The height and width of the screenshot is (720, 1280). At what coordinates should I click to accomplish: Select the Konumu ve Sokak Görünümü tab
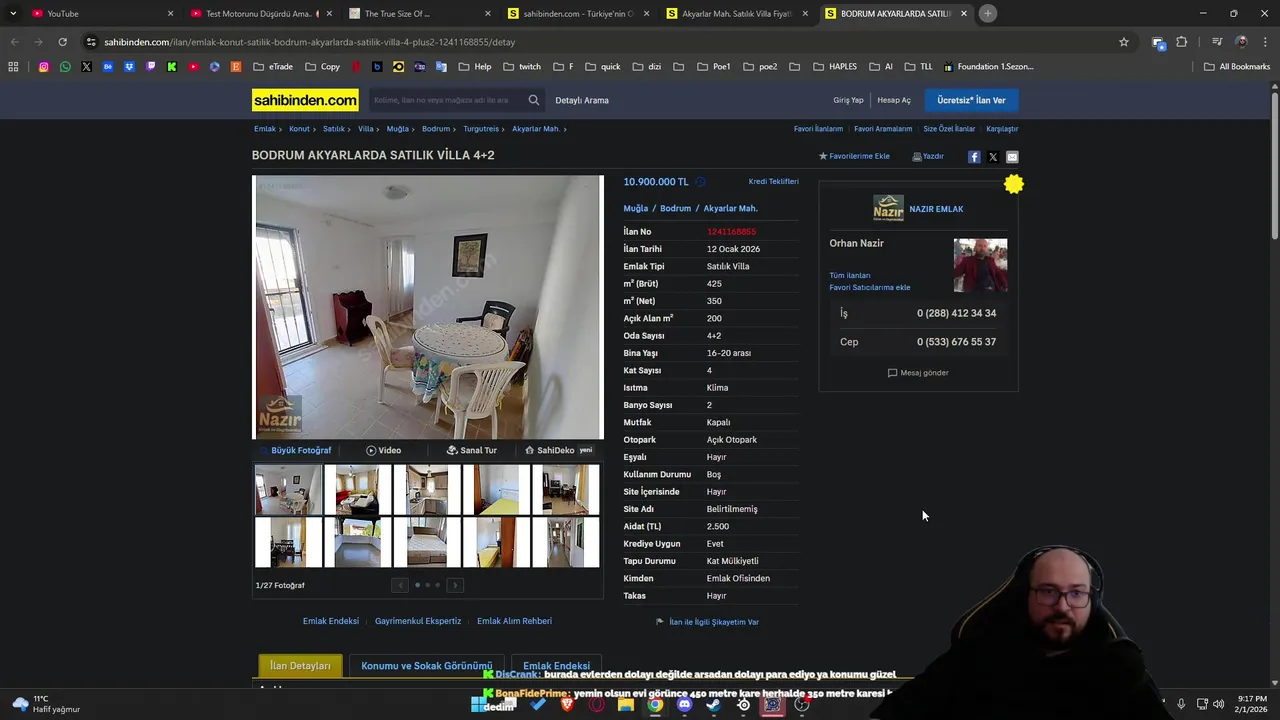click(x=427, y=666)
